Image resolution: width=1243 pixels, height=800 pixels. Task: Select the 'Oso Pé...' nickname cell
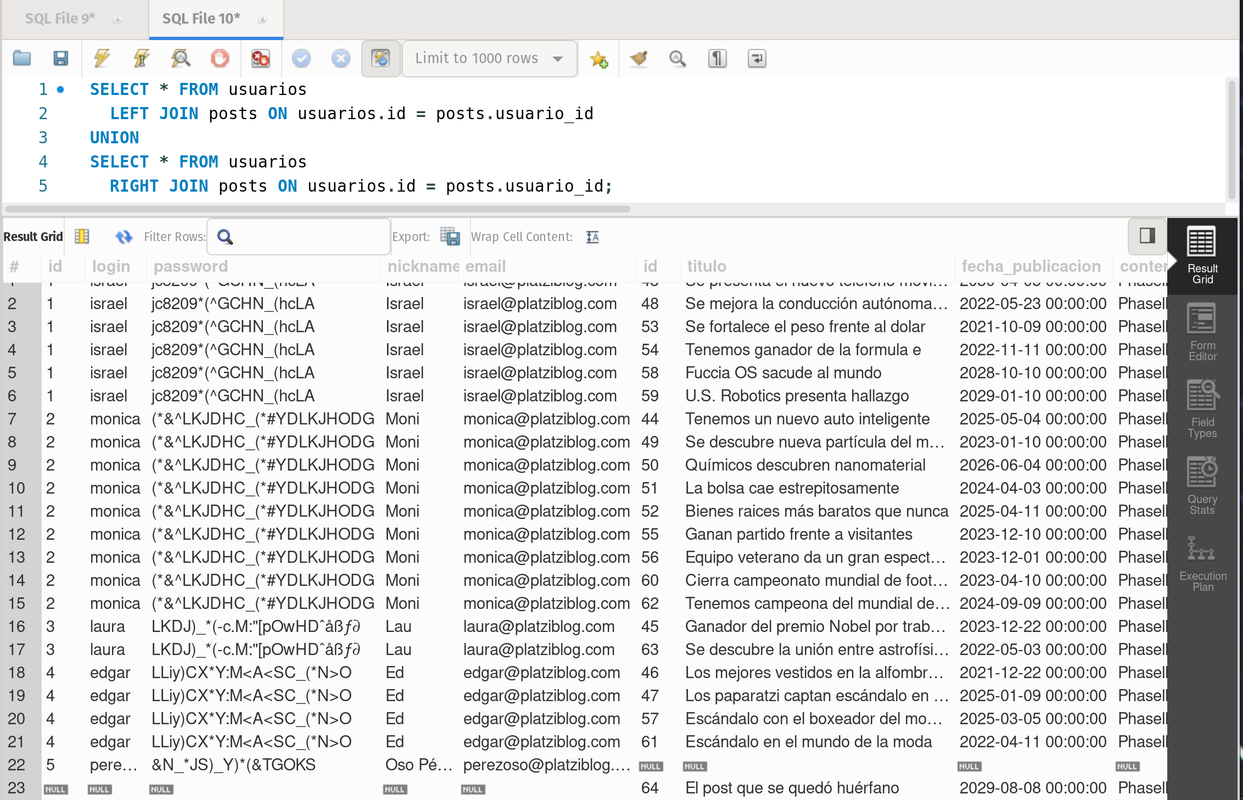click(420, 765)
